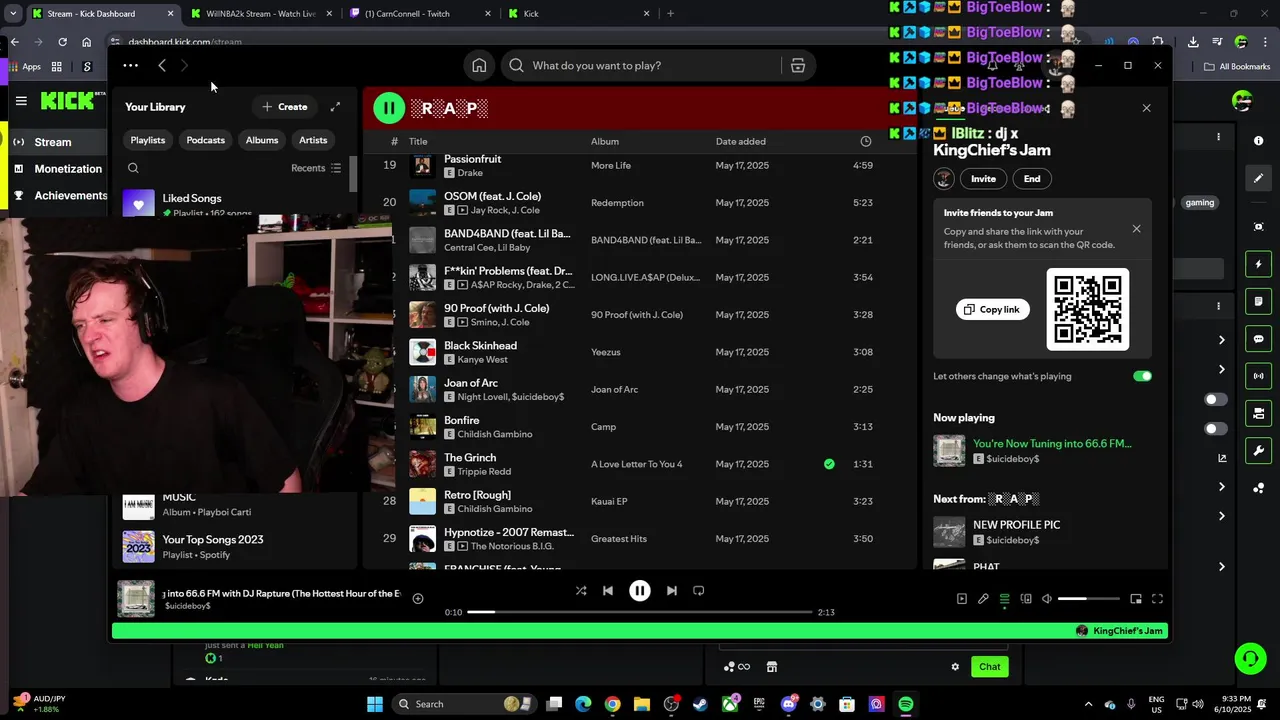Open the Spotify three-dot menu
This screenshot has width=1280, height=720.
coord(130,65)
